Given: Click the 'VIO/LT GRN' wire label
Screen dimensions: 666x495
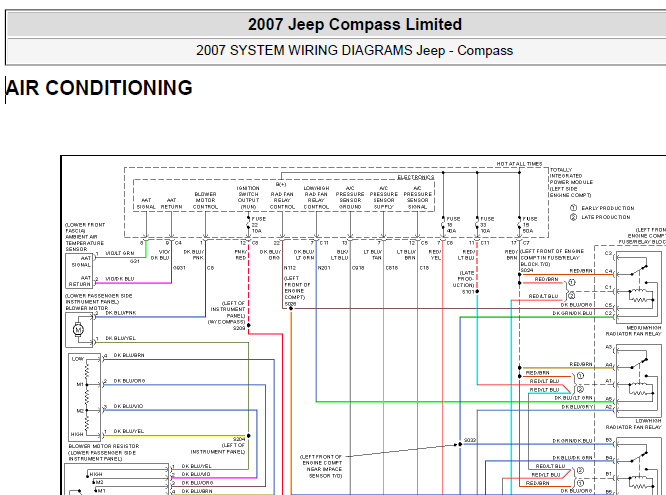Looking at the screenshot, I should pyautogui.click(x=120, y=253).
